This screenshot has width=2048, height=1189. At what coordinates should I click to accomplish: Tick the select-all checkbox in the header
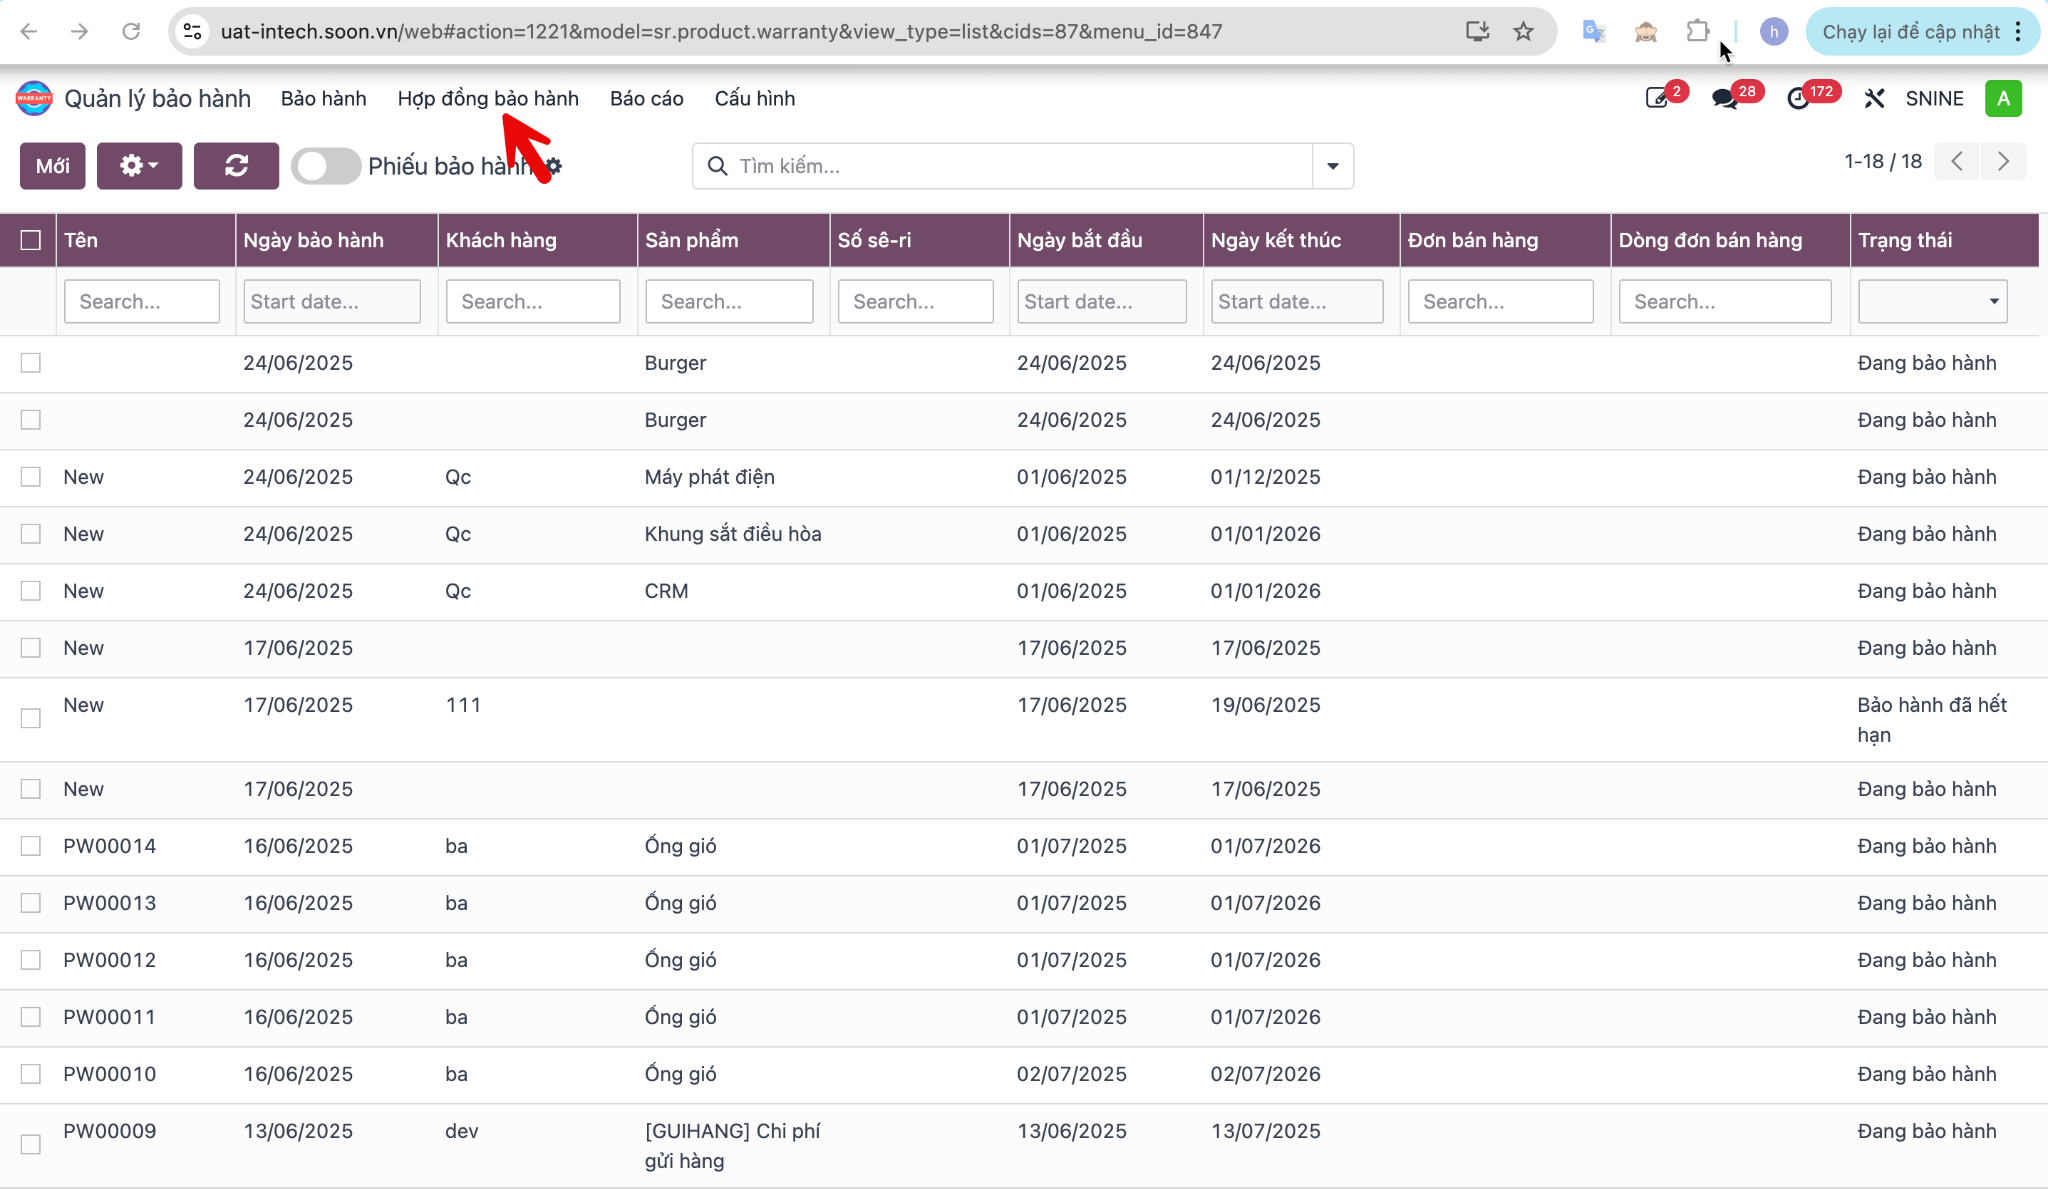(x=31, y=240)
